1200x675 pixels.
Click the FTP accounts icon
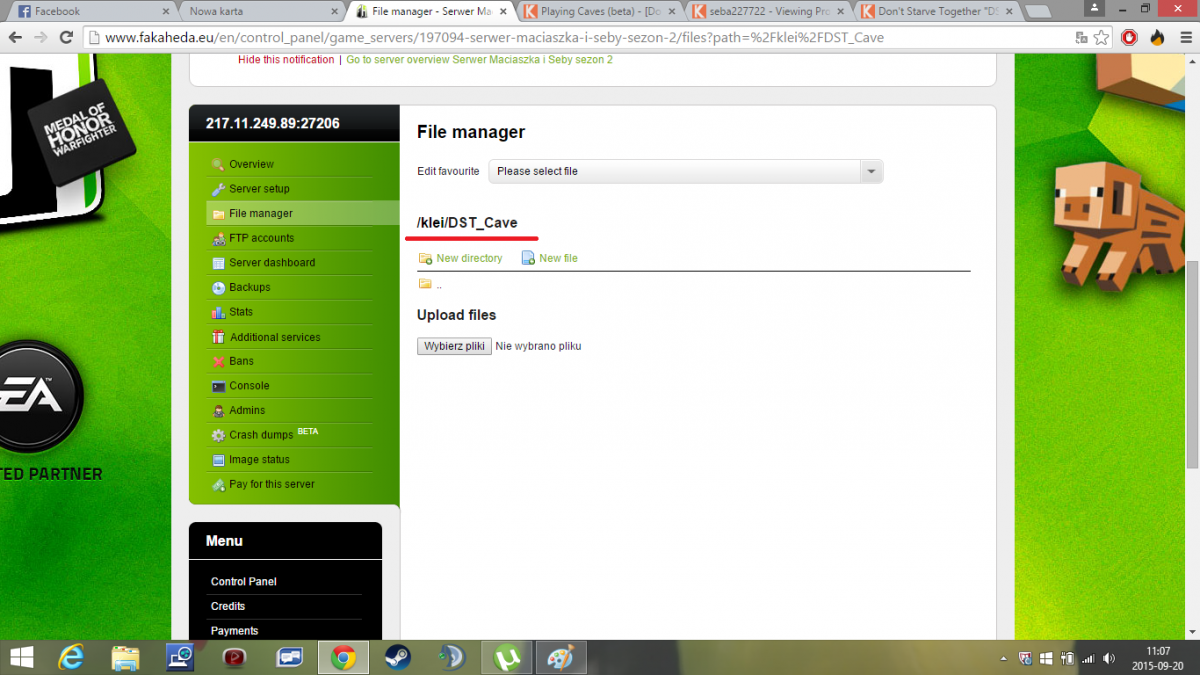coord(218,238)
